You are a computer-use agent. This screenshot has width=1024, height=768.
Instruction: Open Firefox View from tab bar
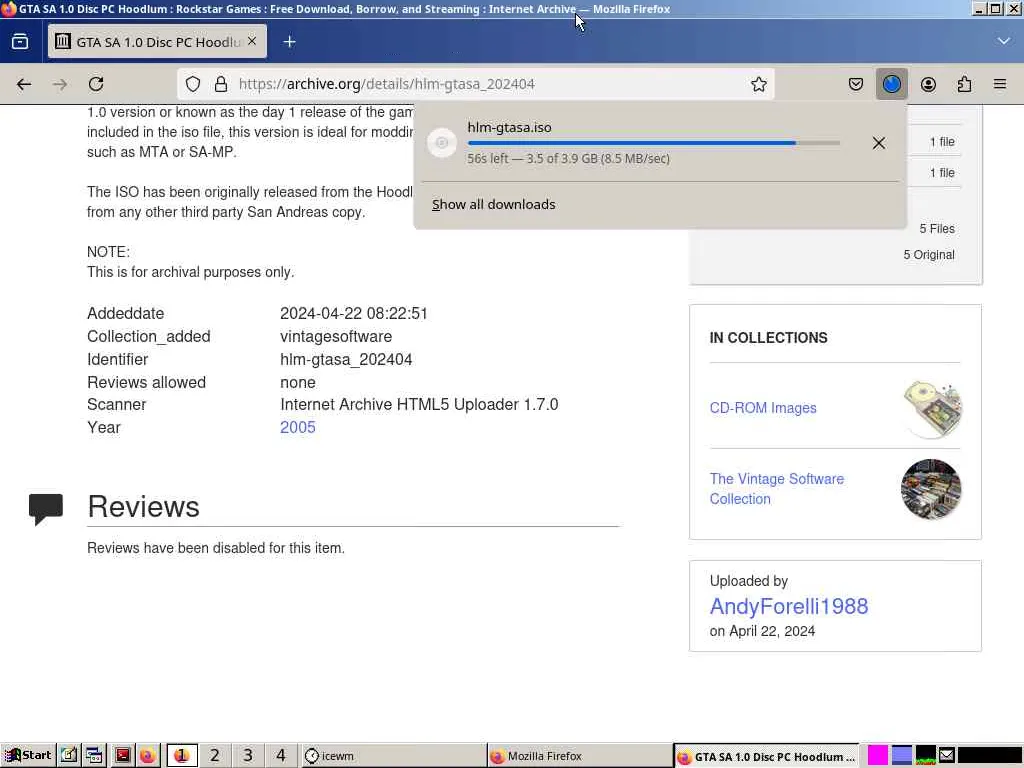(20, 42)
